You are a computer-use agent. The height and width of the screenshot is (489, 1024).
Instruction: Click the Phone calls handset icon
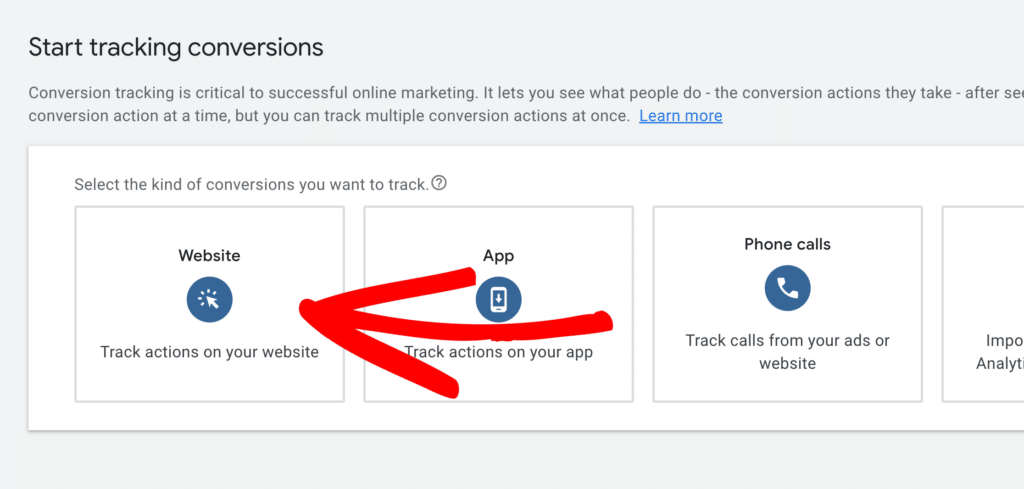click(x=787, y=289)
